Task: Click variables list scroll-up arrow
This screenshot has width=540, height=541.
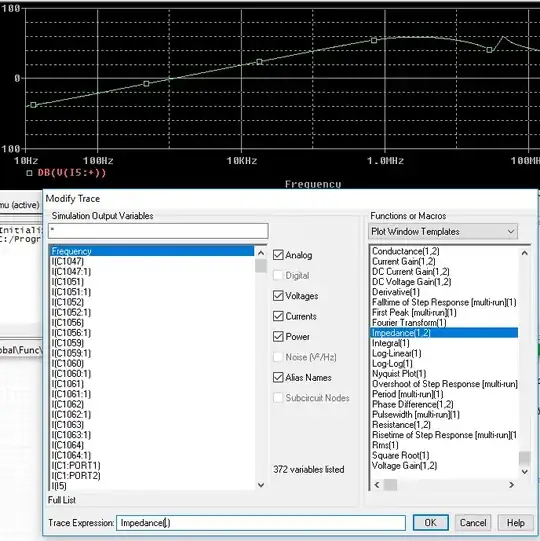Action: (x=261, y=253)
